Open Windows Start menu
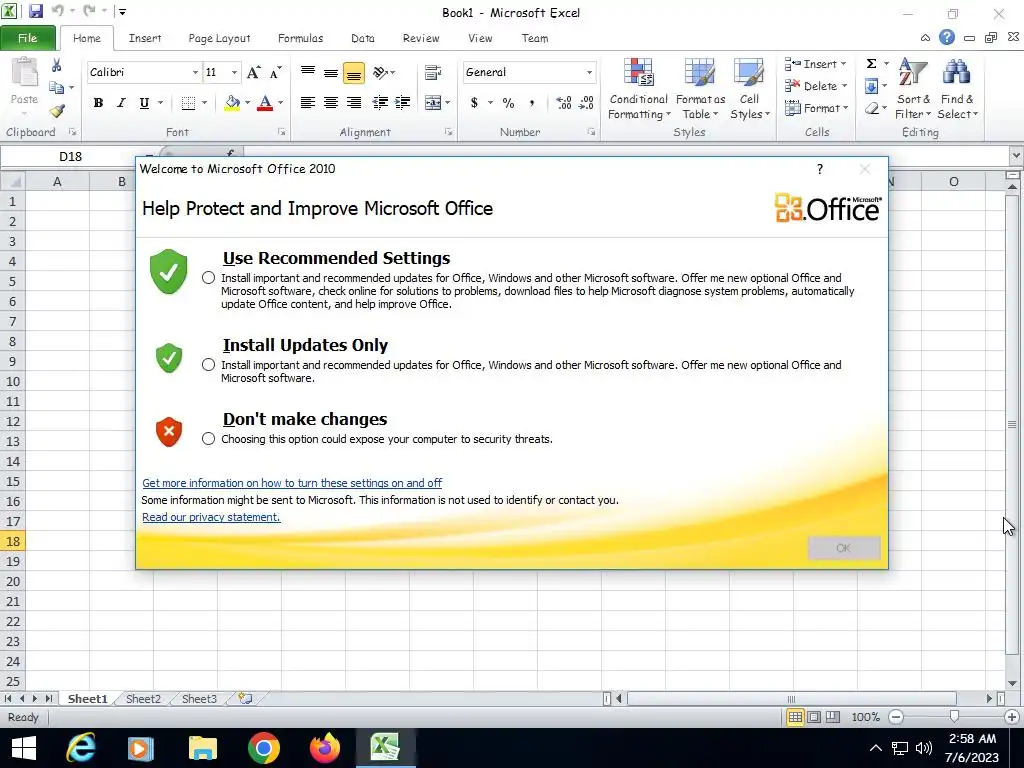Screen dimensions: 1024x768 point(24,748)
